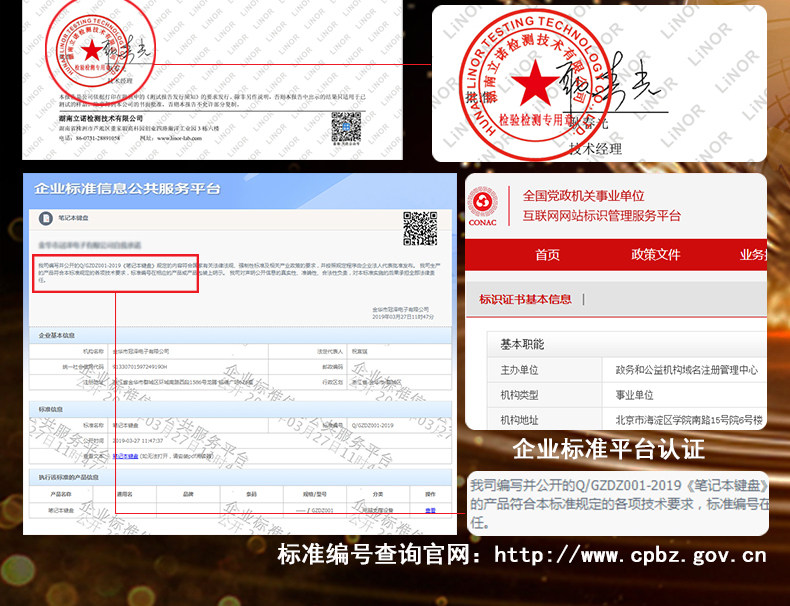The width and height of the screenshot is (790, 606).
Task: Click 政务和公益机构域名注册管理中心 value
Action: pyautogui.click(x=686, y=370)
